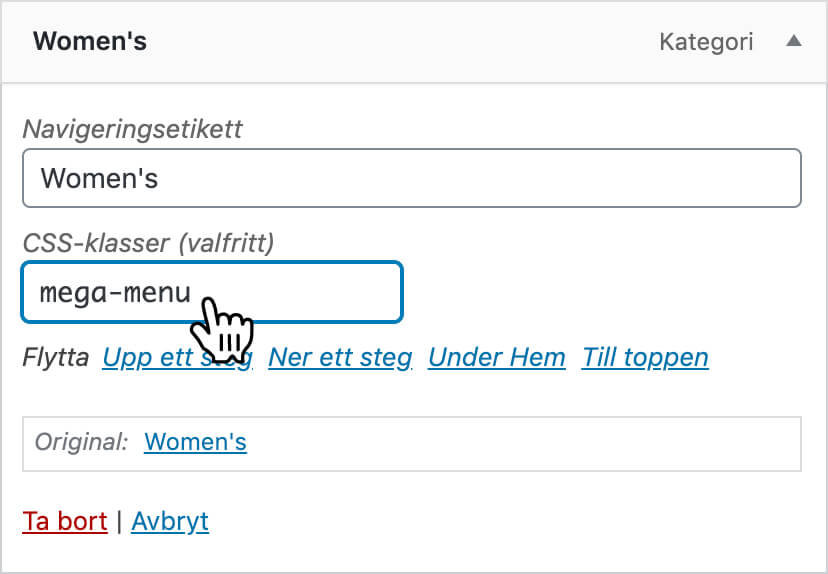Screen dimensions: 828x574
Task: Click the Navigeringsetikett field label
Action: (133, 129)
